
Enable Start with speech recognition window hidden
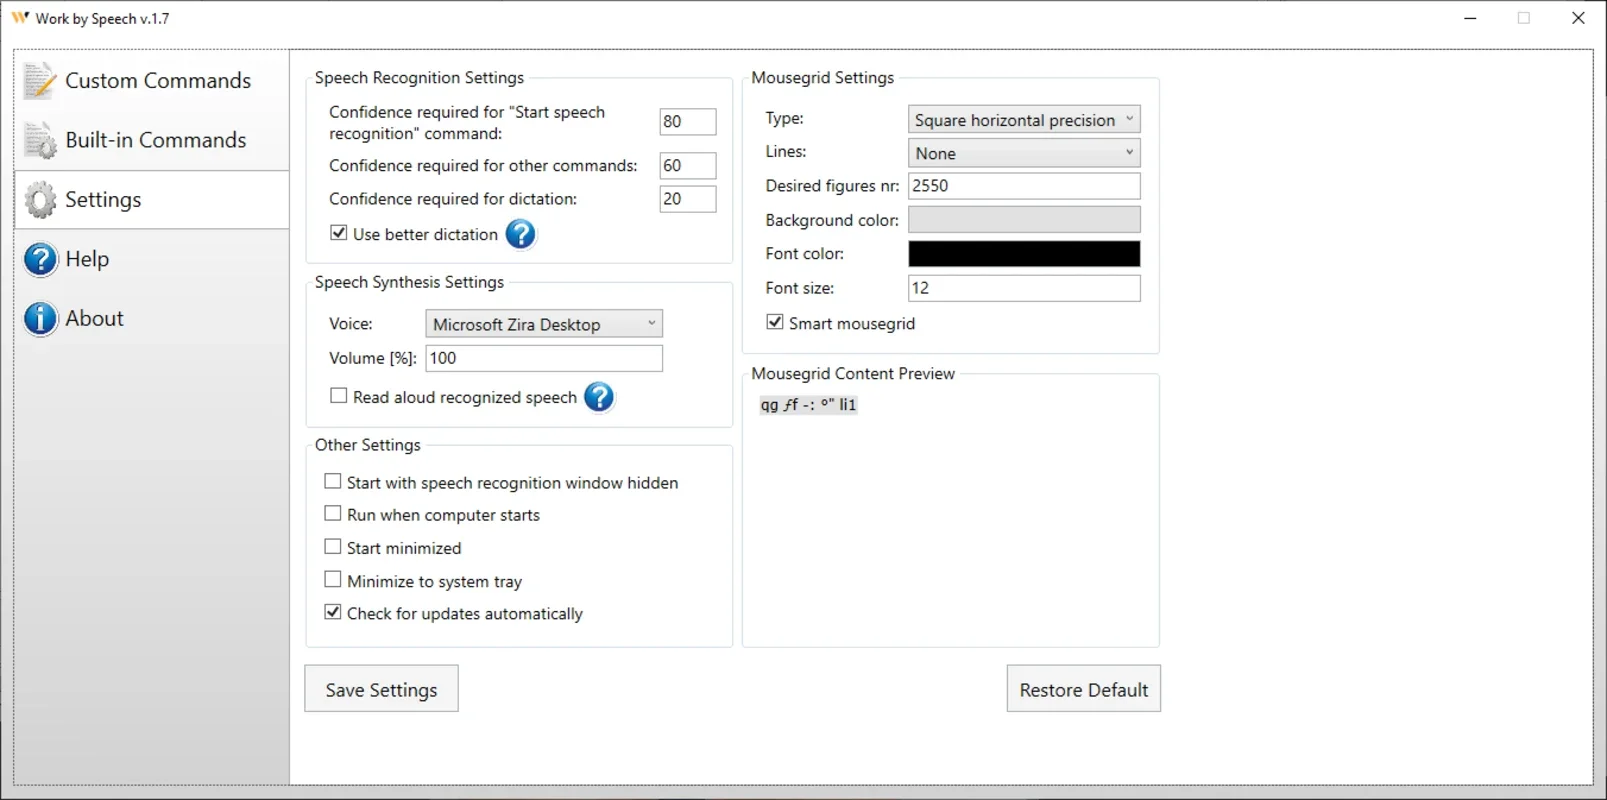click(333, 482)
